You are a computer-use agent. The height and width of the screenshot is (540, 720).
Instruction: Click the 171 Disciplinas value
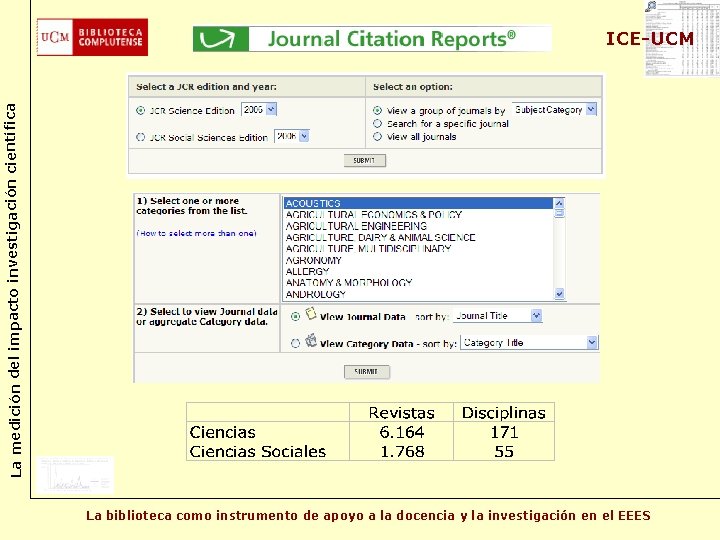[x=504, y=432]
